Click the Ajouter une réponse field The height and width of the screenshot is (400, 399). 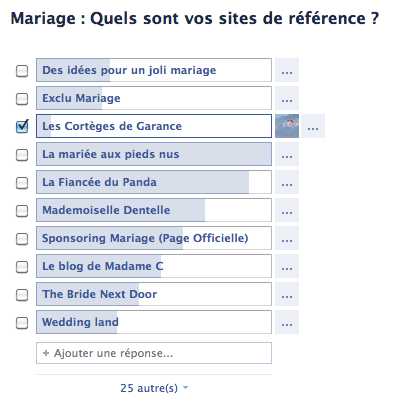154,353
